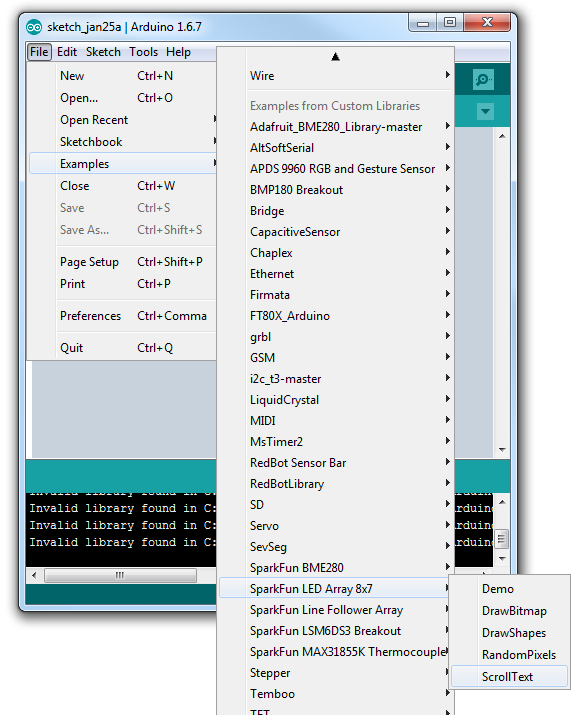Click console horizontal scrollbar thumb

click(120, 575)
